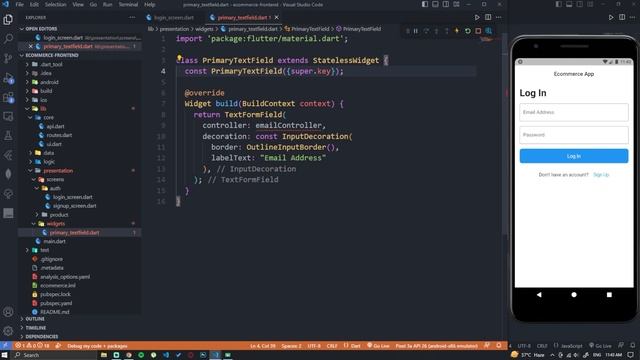This screenshot has height=360, width=640.
Task: Open the Selection menu
Action: click(x=56, y=4)
